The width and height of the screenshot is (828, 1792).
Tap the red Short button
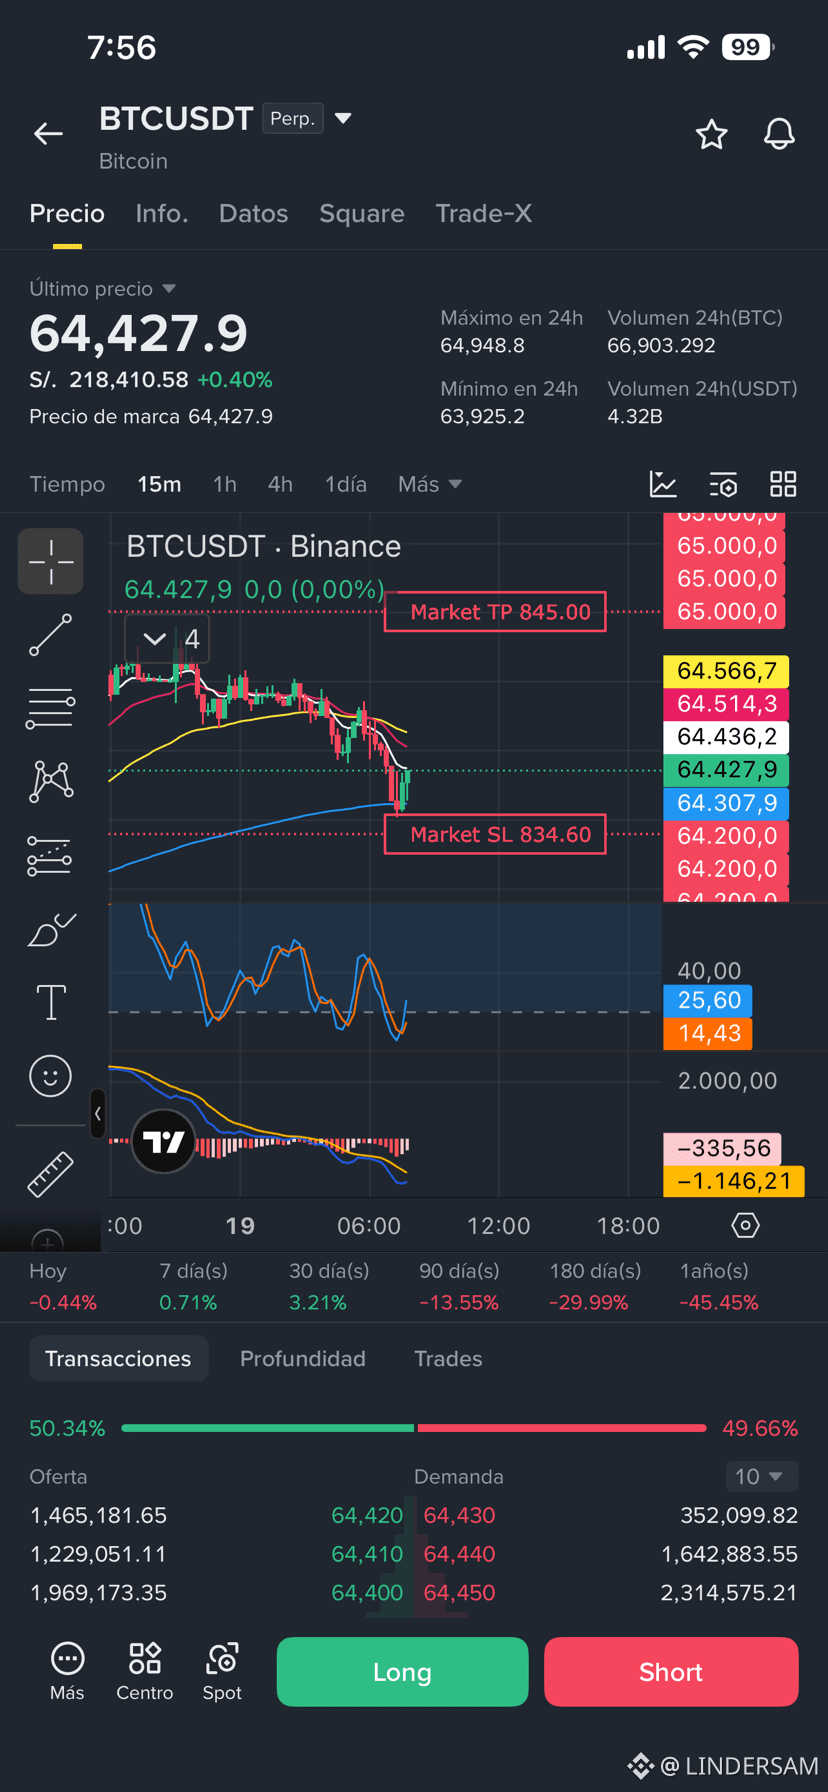671,1672
